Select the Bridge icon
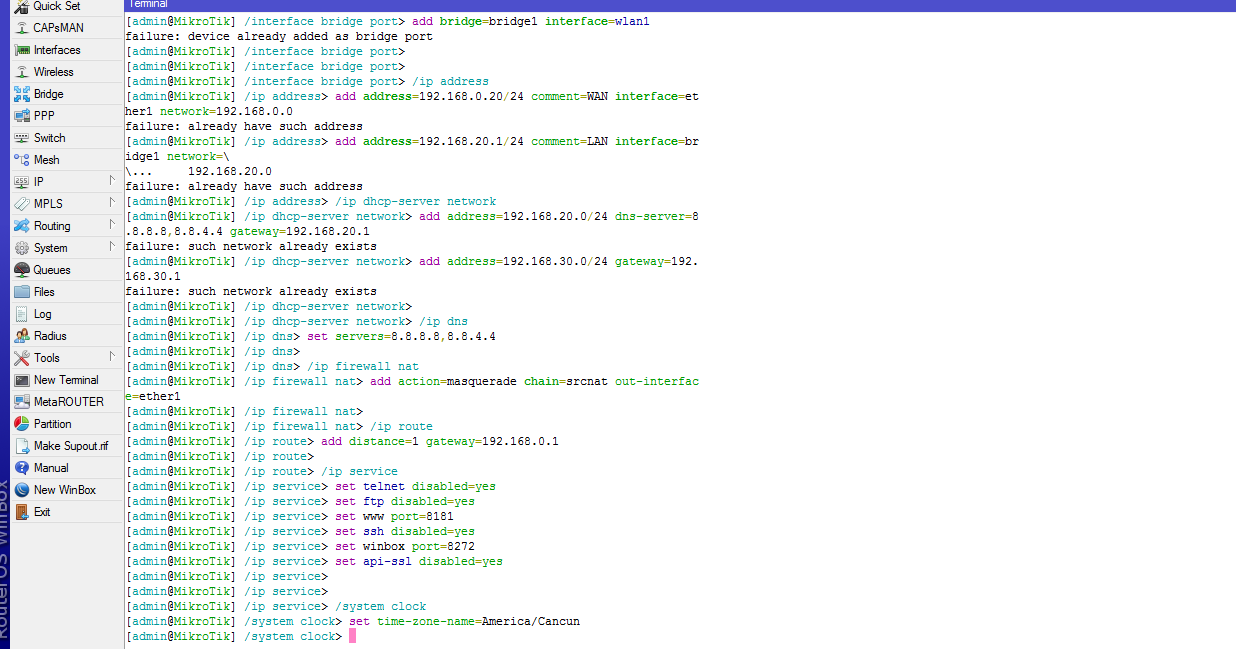 22,94
